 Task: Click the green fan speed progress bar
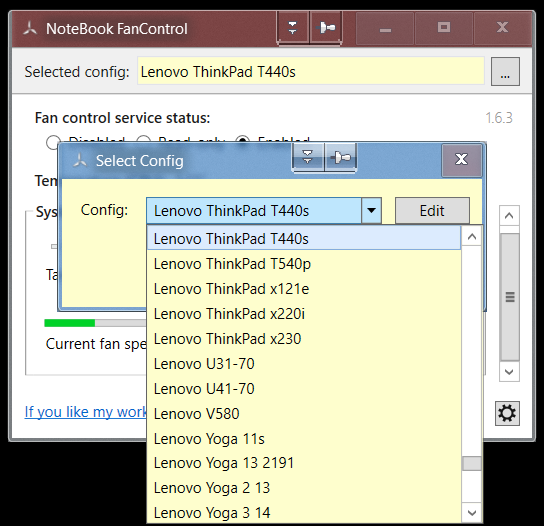click(69, 323)
